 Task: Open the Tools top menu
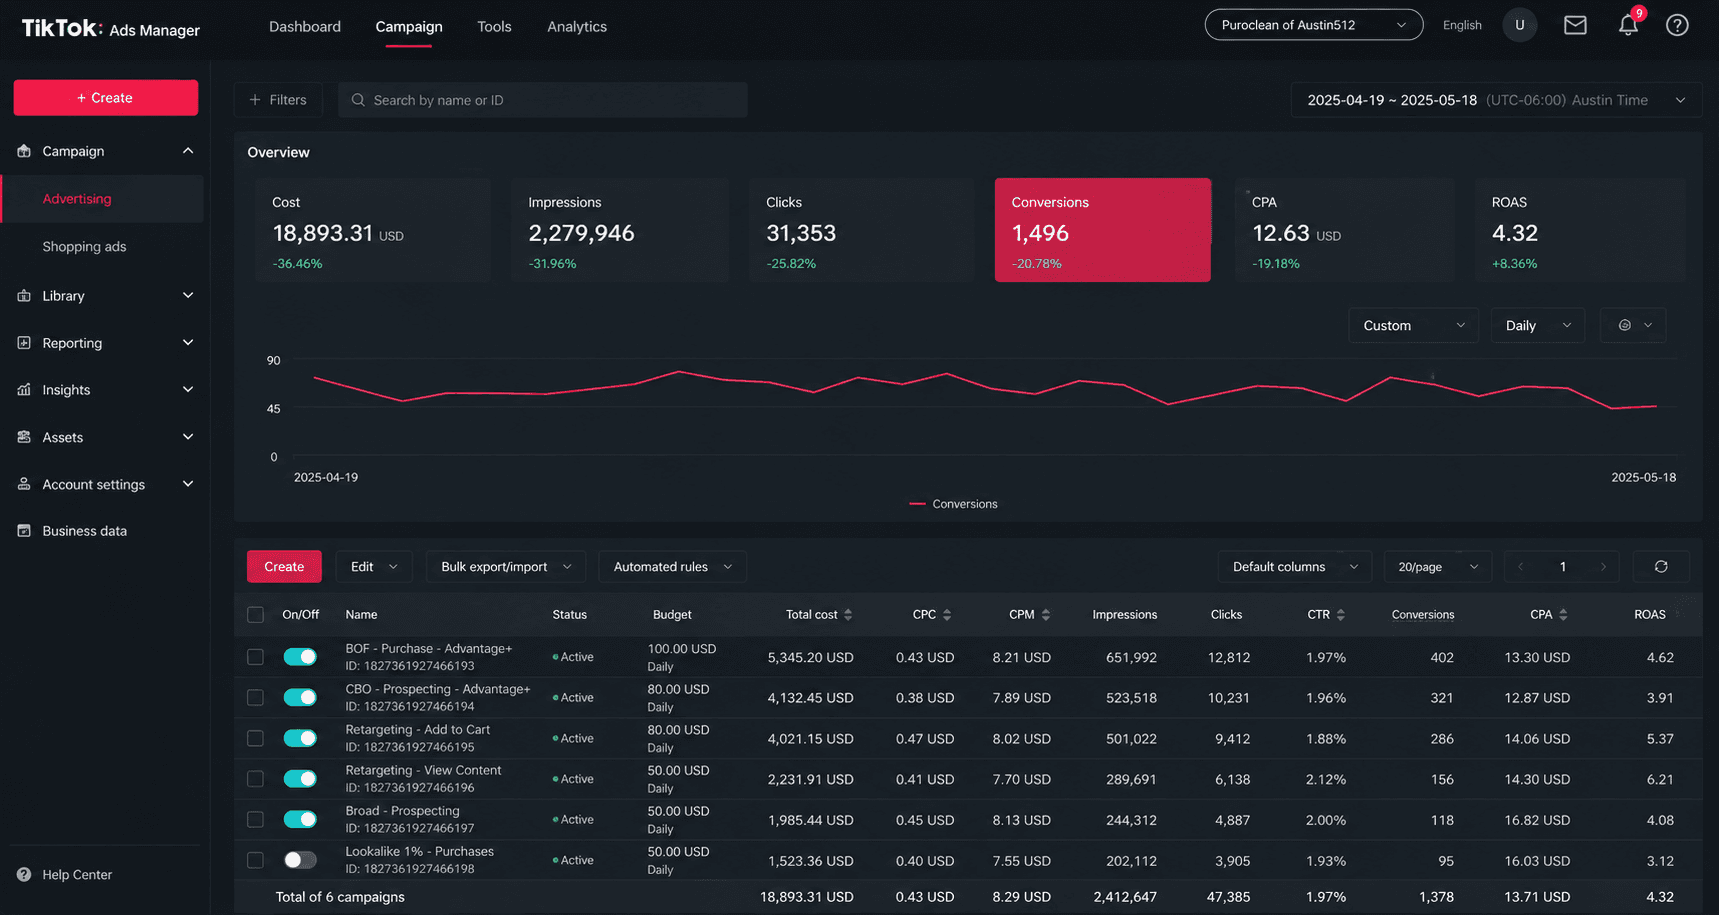click(494, 27)
